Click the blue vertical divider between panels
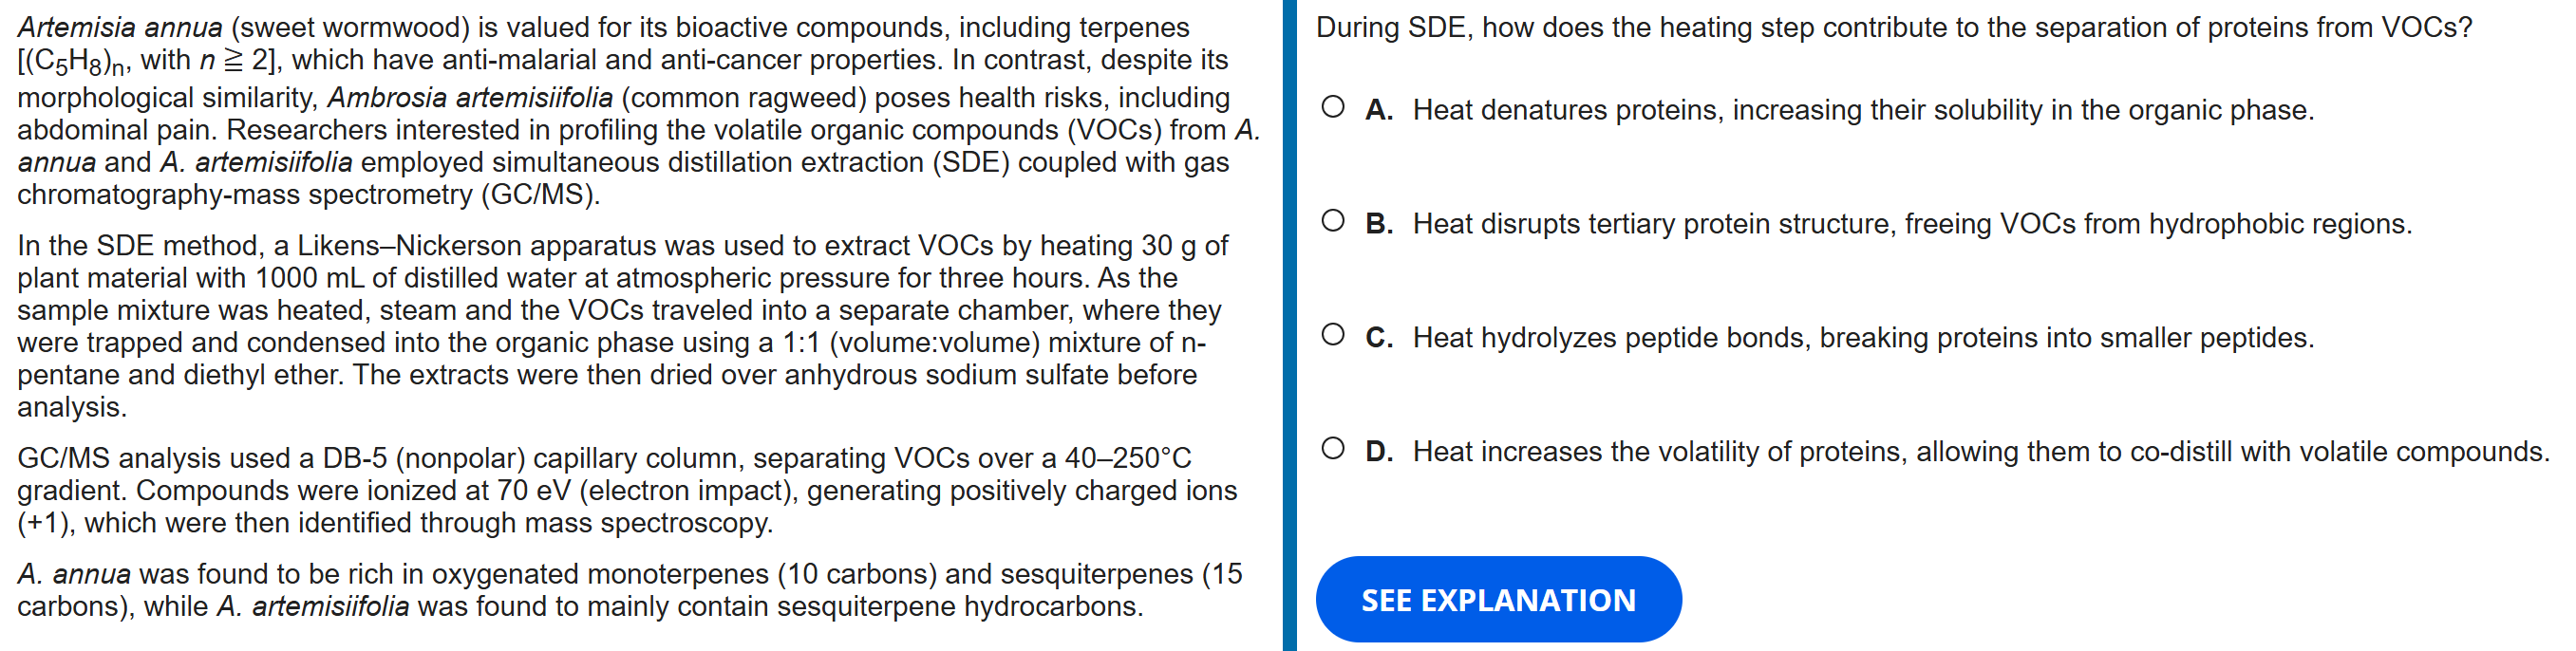 click(x=1289, y=325)
